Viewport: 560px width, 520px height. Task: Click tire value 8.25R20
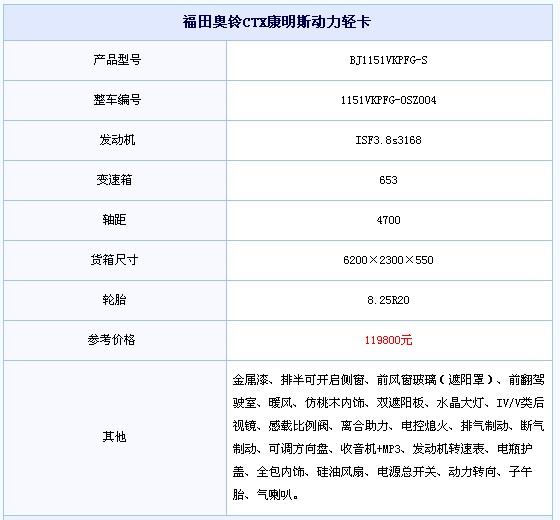click(388, 300)
